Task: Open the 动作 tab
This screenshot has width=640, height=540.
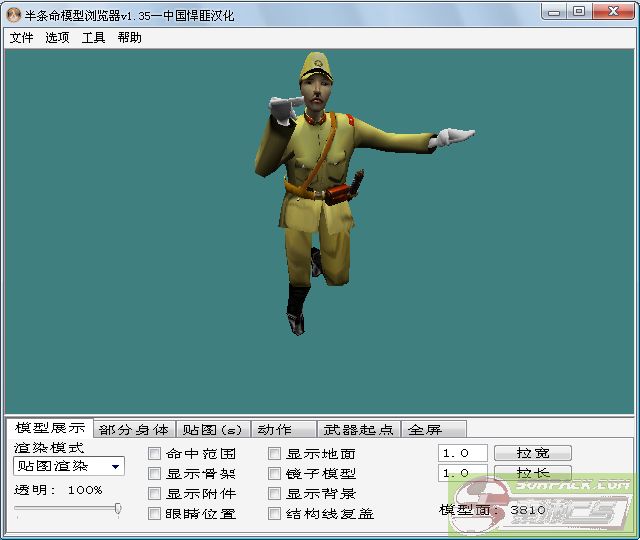Action: pos(274,430)
